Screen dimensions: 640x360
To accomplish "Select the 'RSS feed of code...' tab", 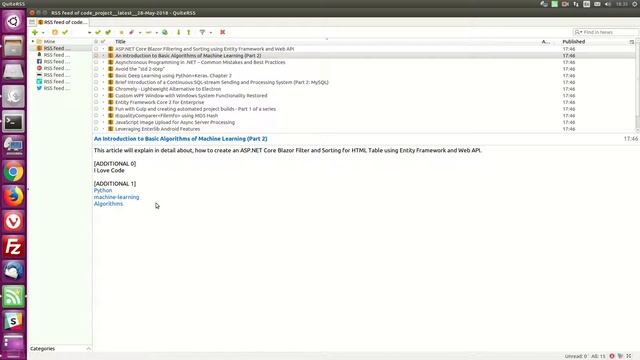I will pos(62,22).
